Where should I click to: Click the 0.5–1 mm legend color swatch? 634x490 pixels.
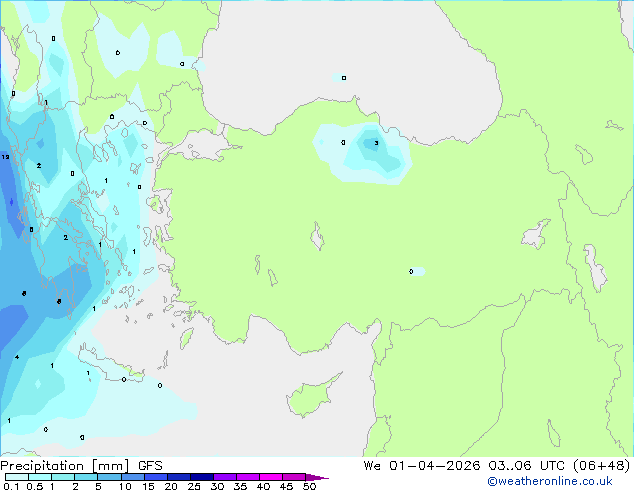click(40, 477)
